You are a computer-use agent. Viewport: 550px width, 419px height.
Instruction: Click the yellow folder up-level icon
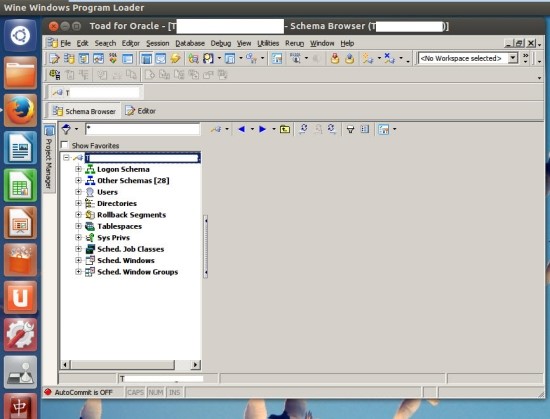(285, 129)
